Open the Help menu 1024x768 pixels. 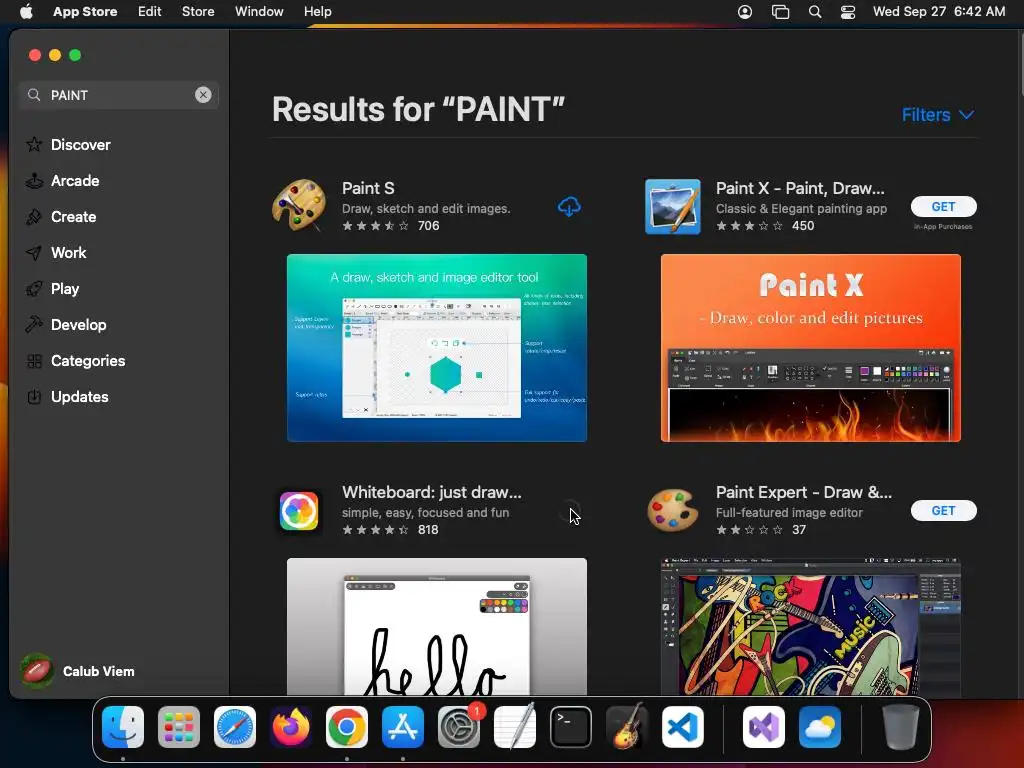pos(317,11)
